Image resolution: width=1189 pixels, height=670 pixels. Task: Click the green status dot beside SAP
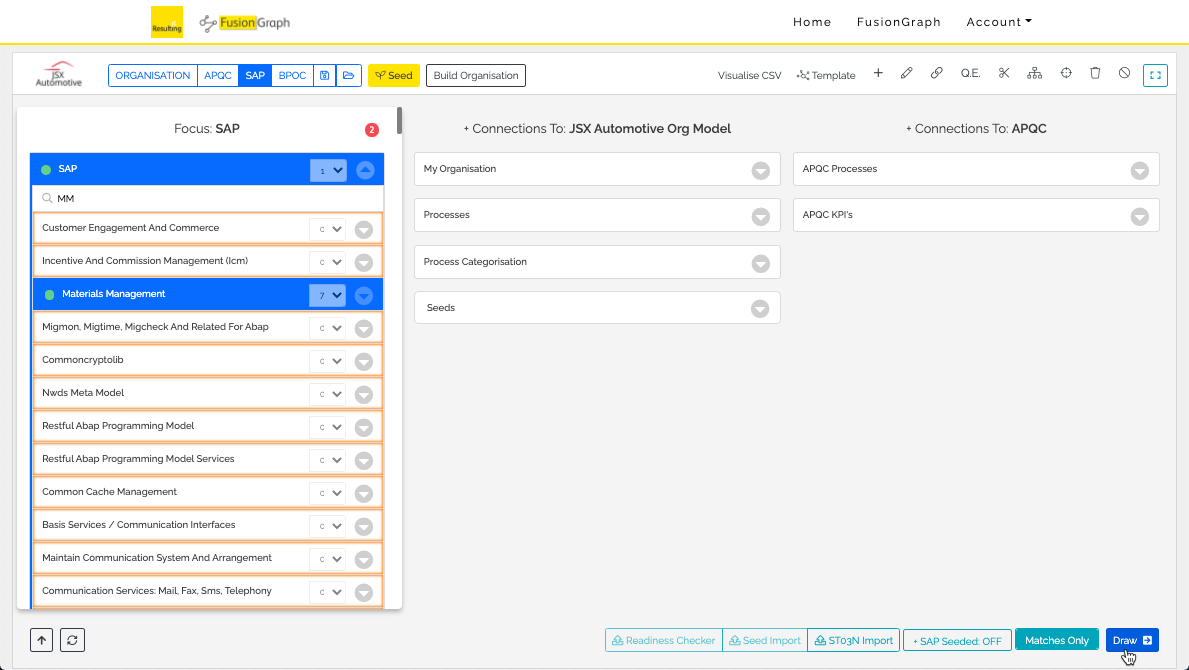(46, 170)
